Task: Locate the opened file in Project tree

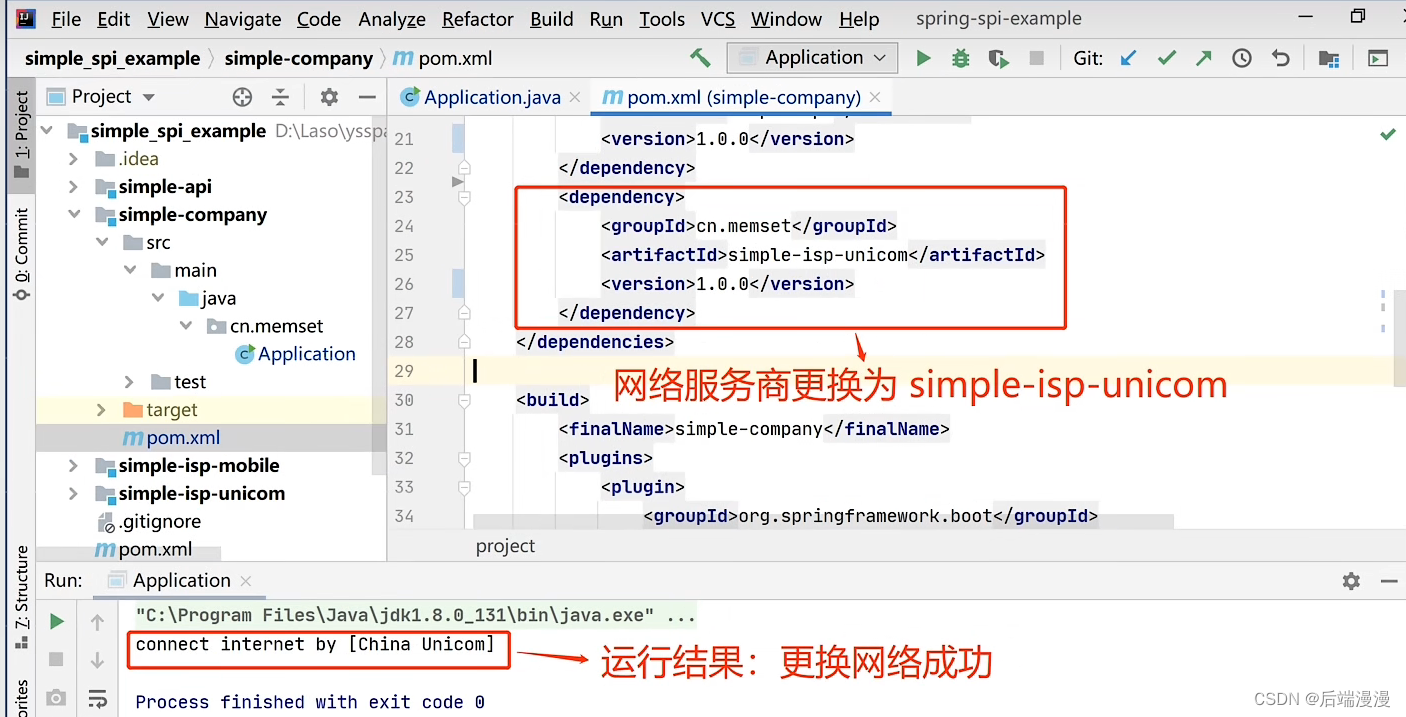Action: point(242,97)
